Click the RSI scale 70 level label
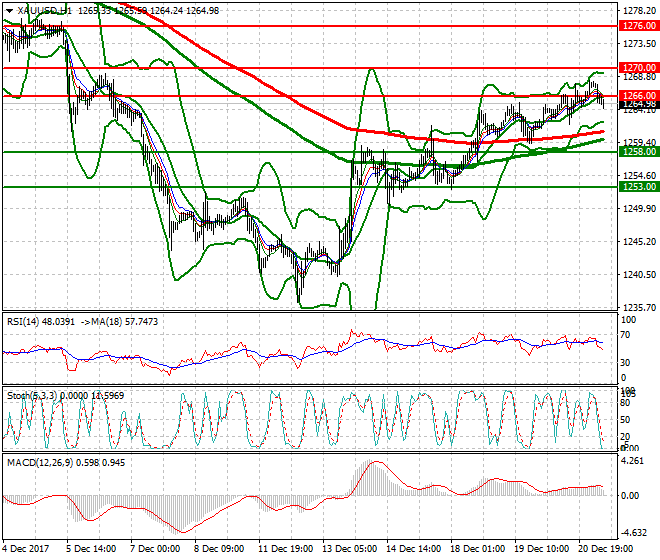 625,335
